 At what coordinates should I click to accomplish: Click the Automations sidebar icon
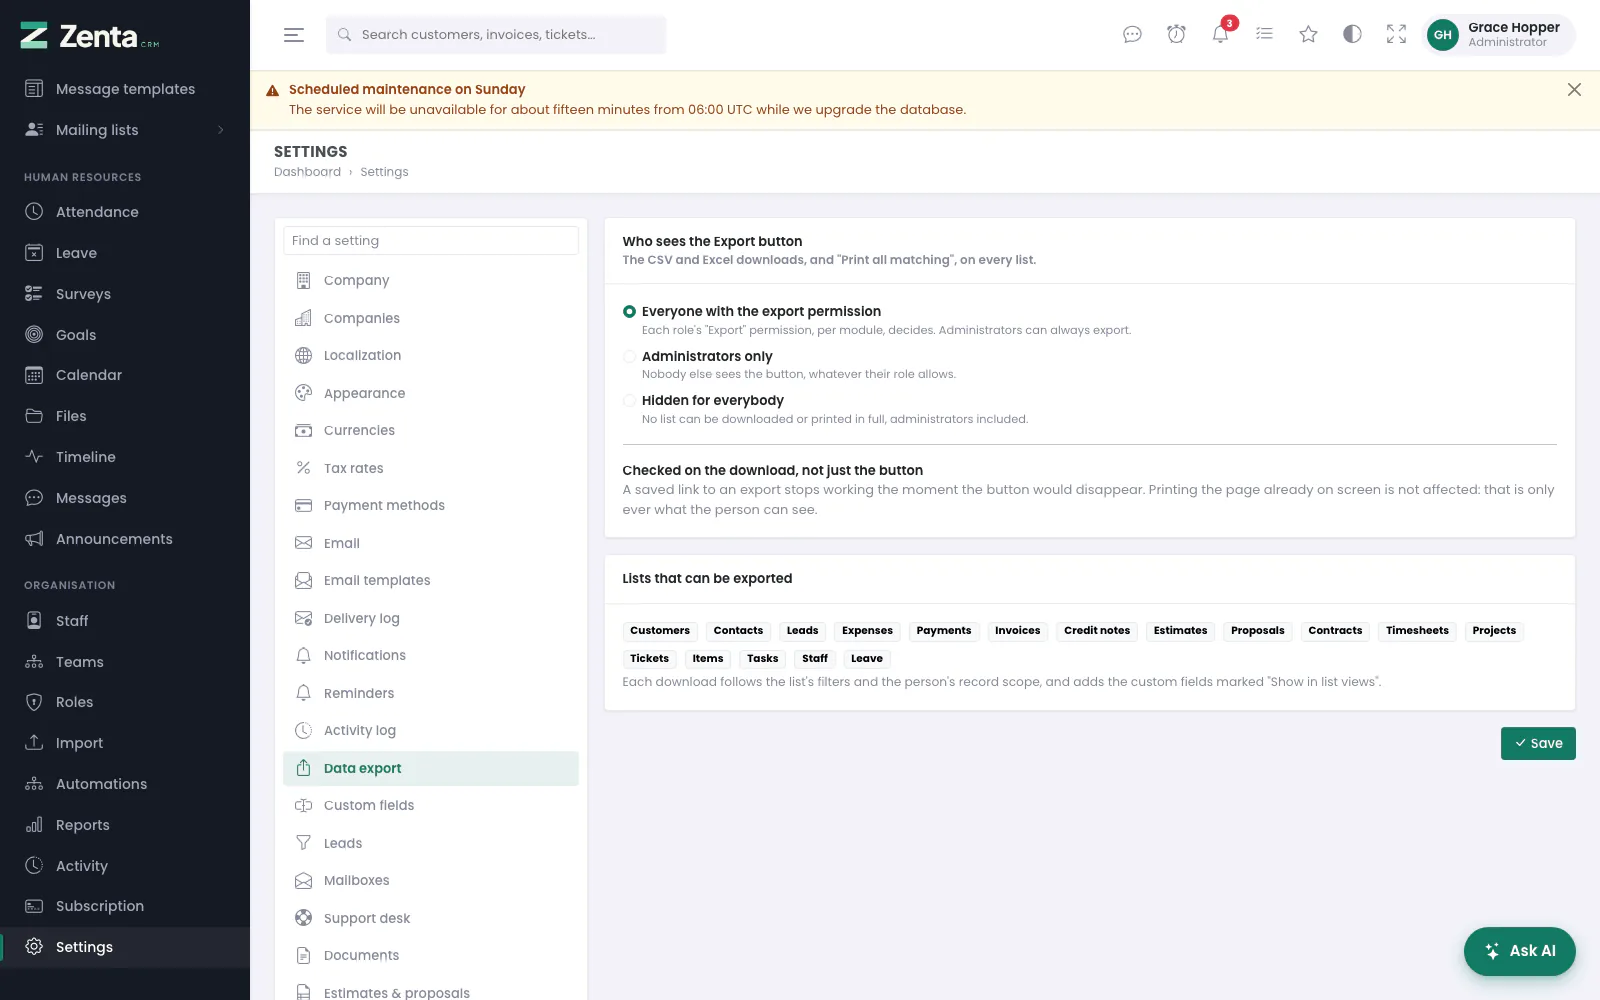point(34,784)
